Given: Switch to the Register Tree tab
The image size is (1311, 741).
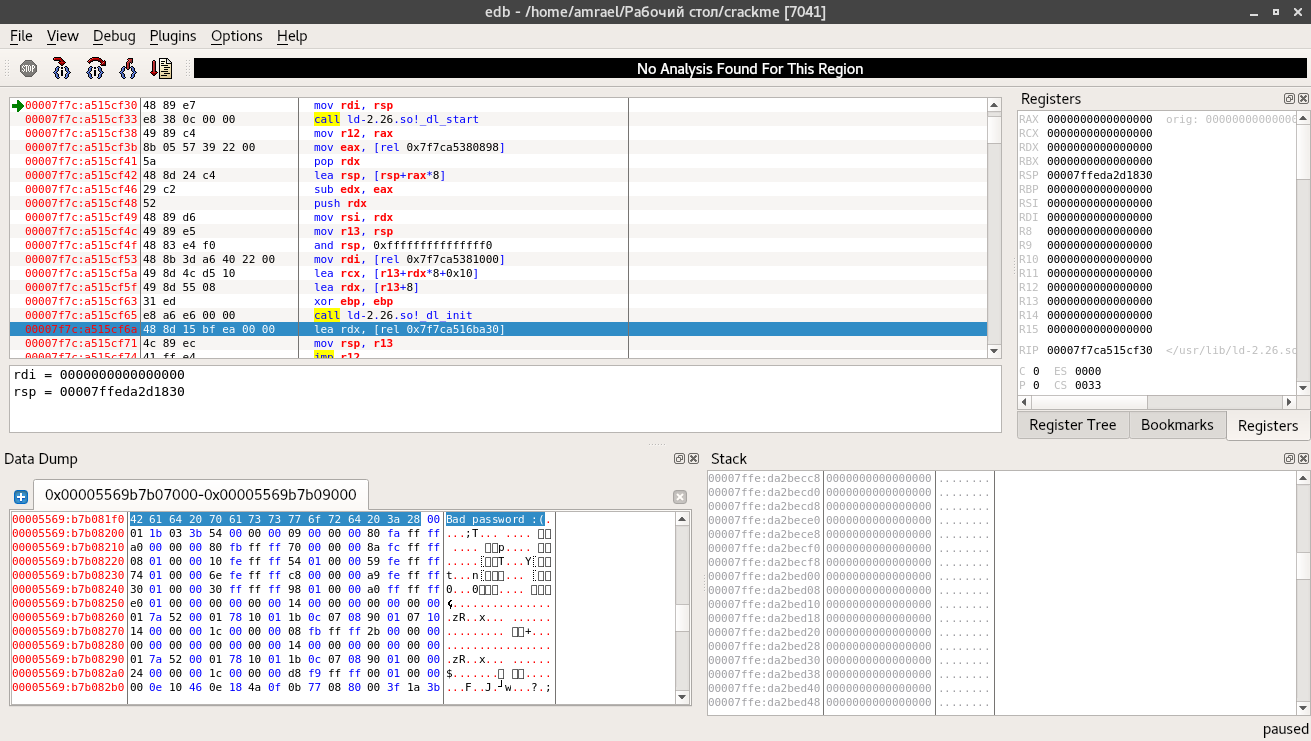Looking at the screenshot, I should tap(1072, 425).
